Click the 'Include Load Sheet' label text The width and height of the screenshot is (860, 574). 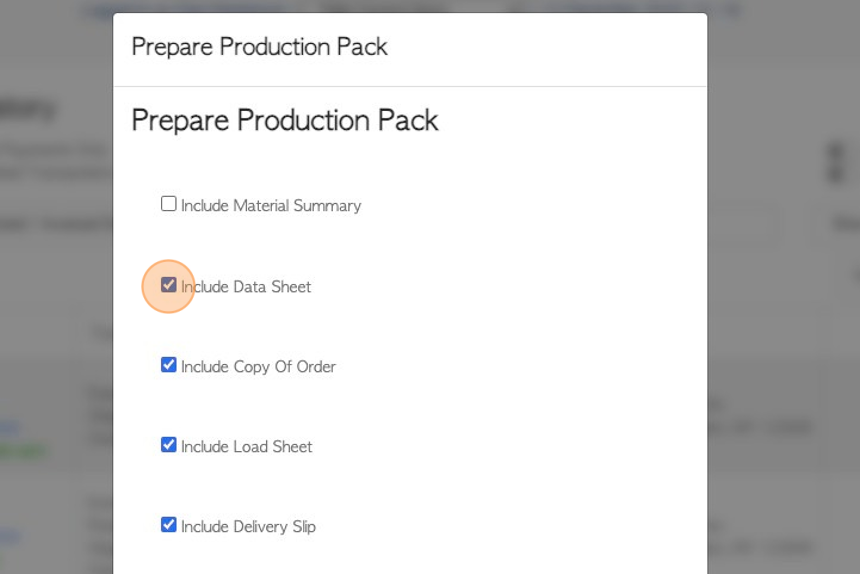click(246, 447)
